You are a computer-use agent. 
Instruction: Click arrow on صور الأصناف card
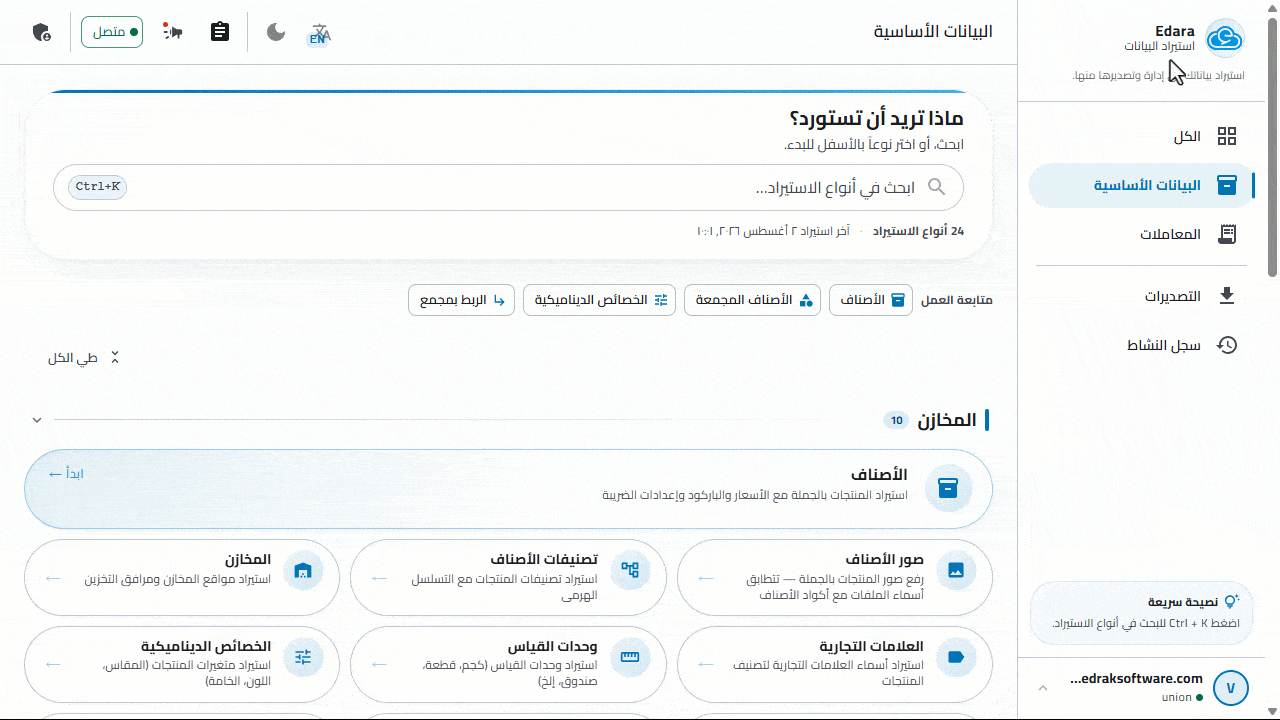point(706,578)
